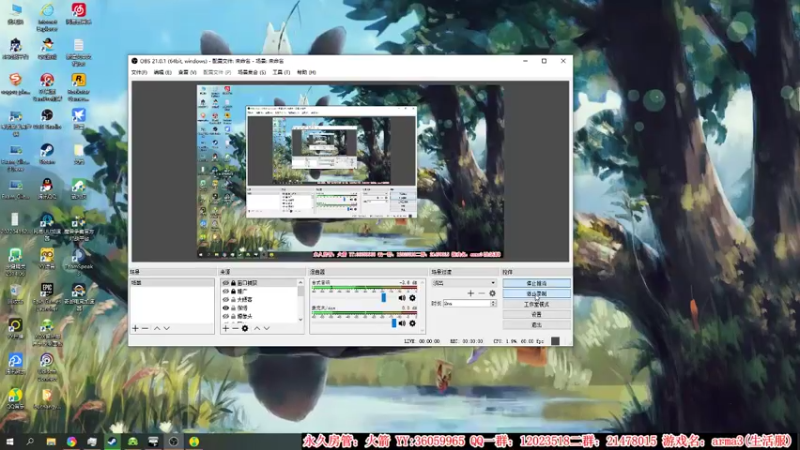This screenshot has width=800, height=450.
Task: Open the 编辑(E) Edit menu
Action: pyautogui.click(x=162, y=72)
